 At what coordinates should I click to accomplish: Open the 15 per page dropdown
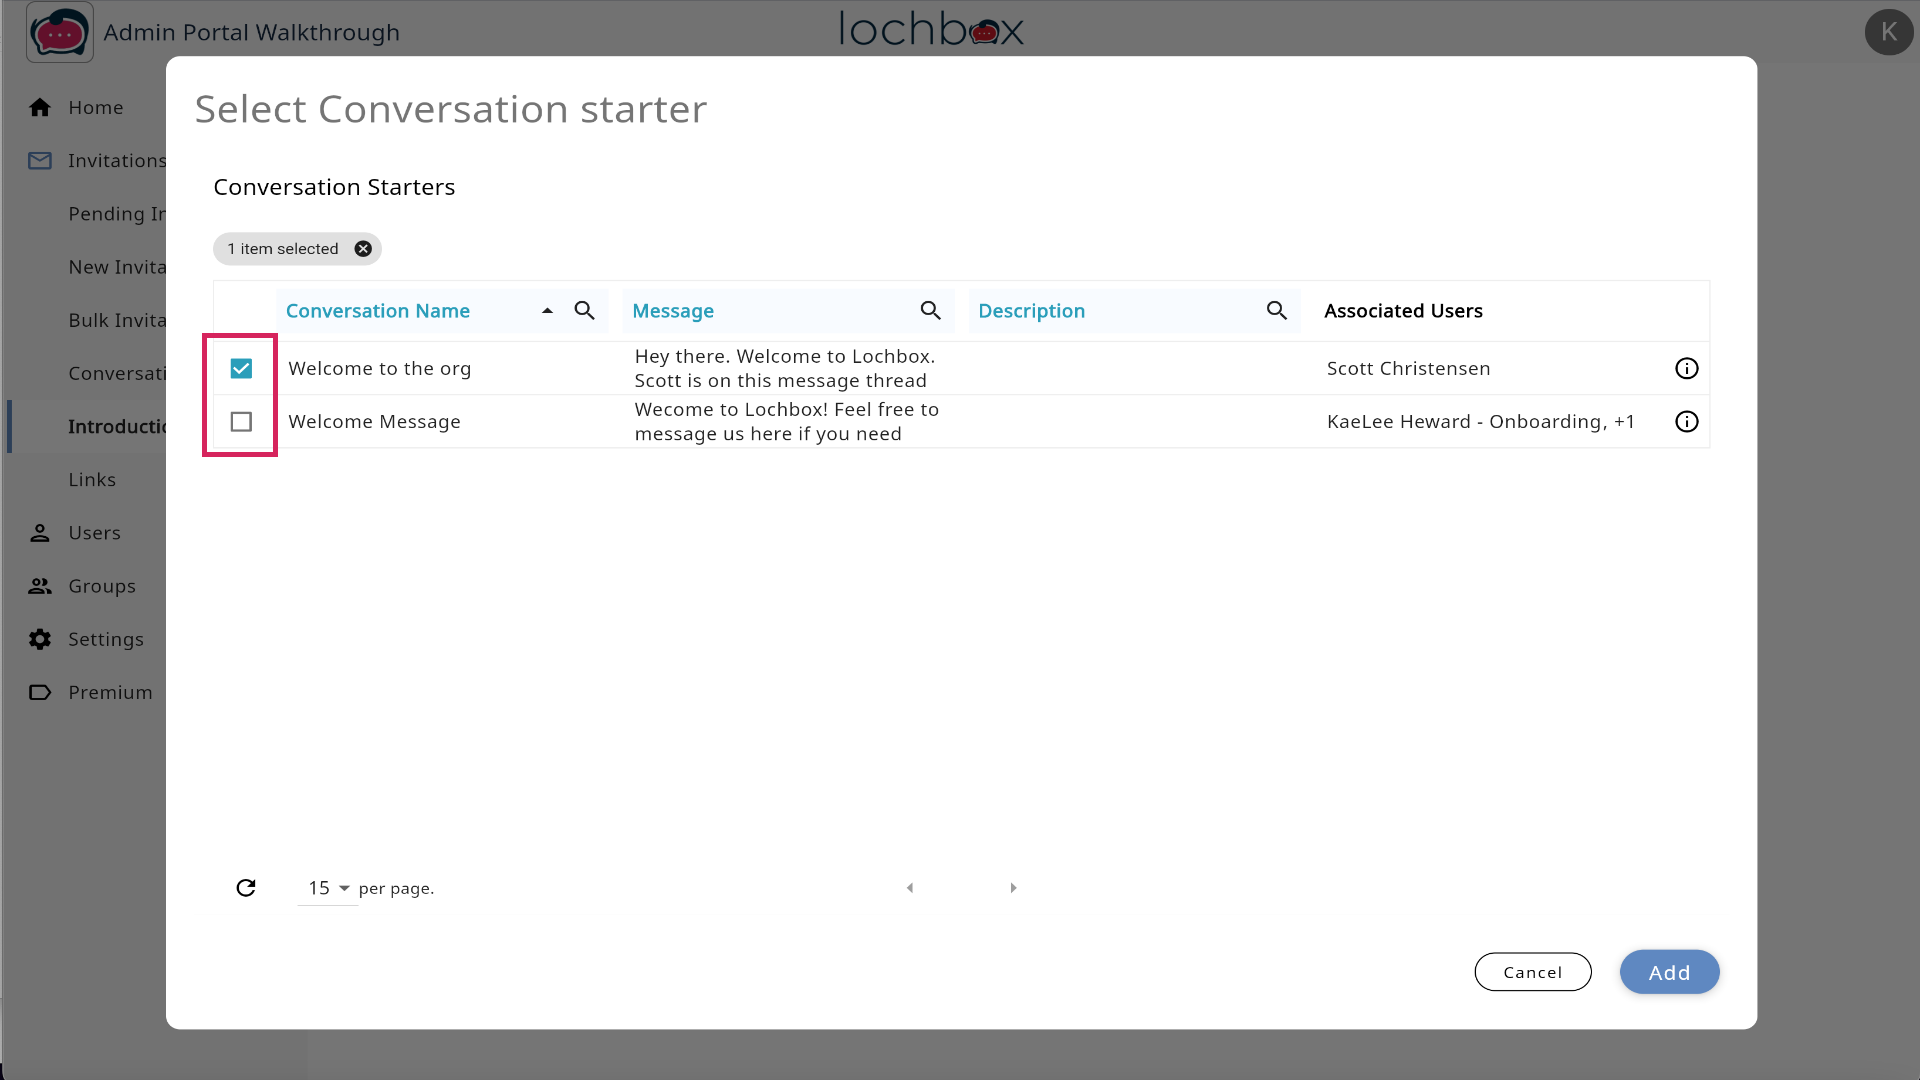click(328, 888)
